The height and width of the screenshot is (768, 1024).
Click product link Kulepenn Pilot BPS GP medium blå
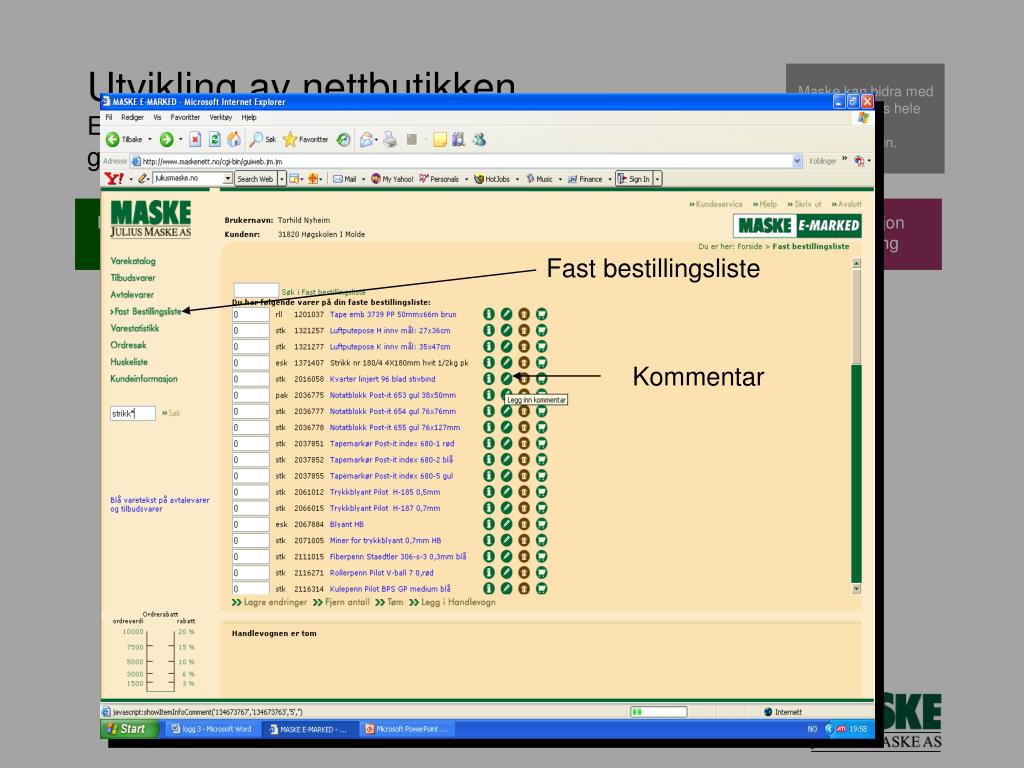point(390,589)
